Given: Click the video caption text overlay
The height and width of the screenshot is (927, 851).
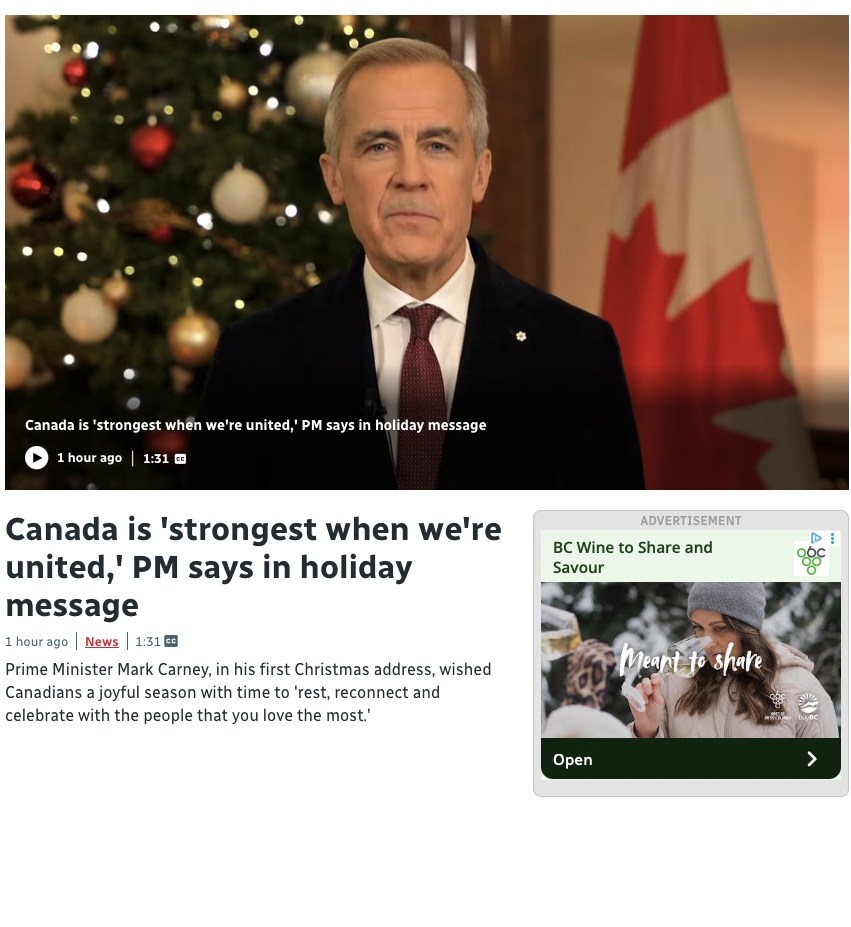Looking at the screenshot, I should pos(255,425).
